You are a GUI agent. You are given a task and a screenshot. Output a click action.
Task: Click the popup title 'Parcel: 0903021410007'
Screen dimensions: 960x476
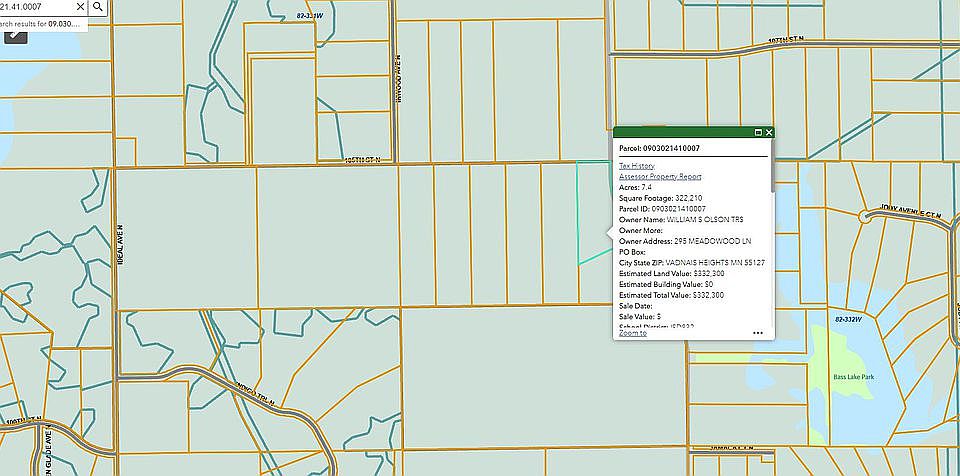[659, 148]
